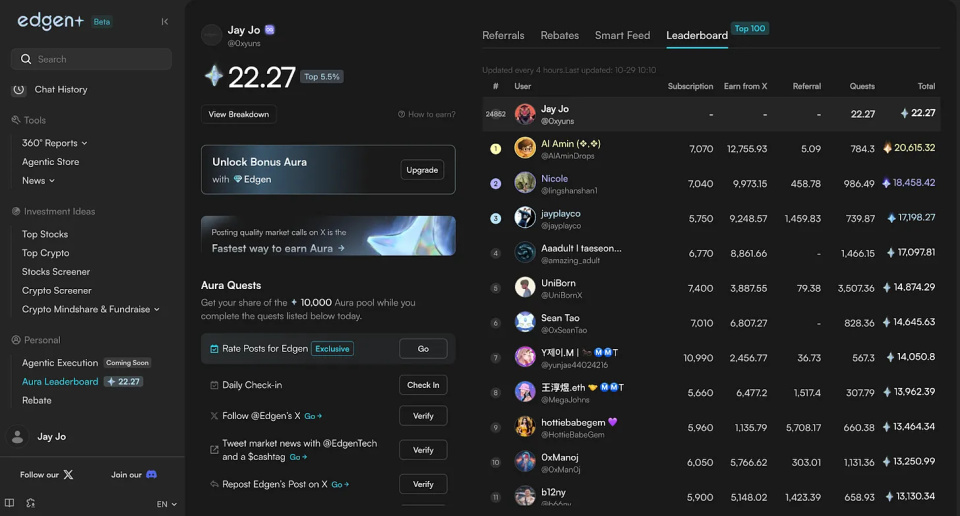
Task: Open Top Stocks in the sidebar
Action: click(x=45, y=234)
